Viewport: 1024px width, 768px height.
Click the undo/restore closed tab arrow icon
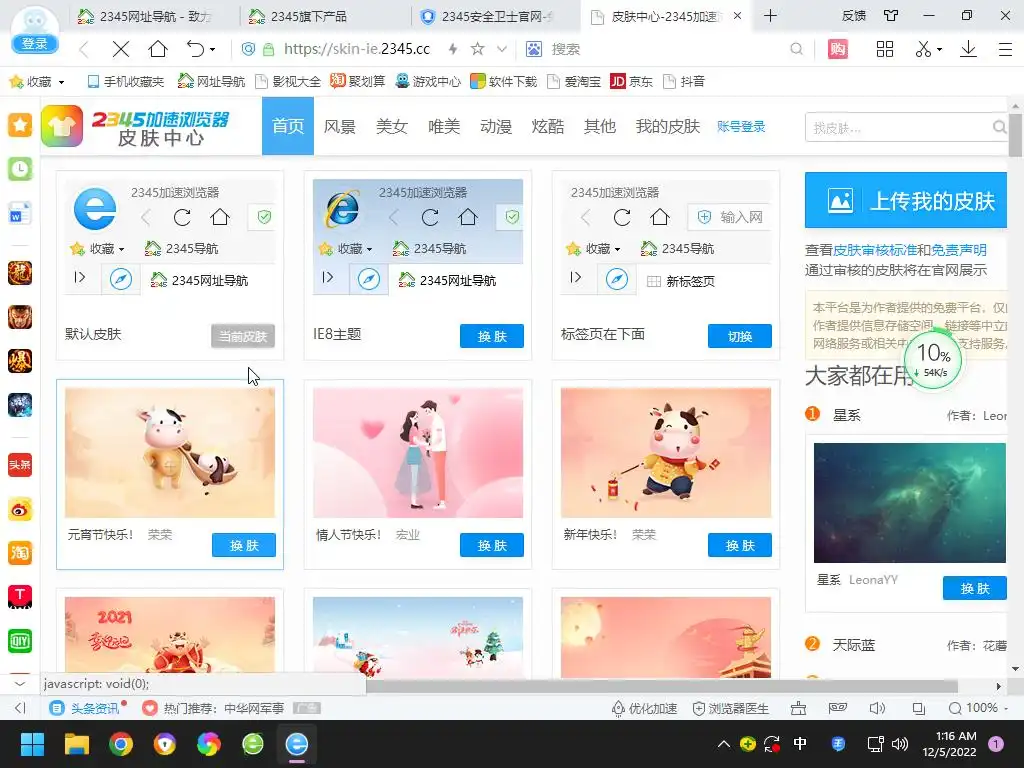coord(195,49)
